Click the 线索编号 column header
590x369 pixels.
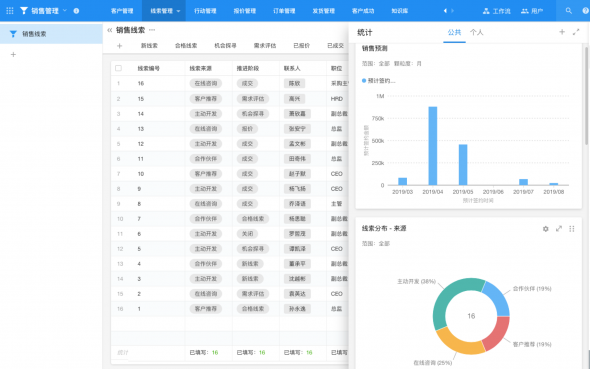pos(149,68)
